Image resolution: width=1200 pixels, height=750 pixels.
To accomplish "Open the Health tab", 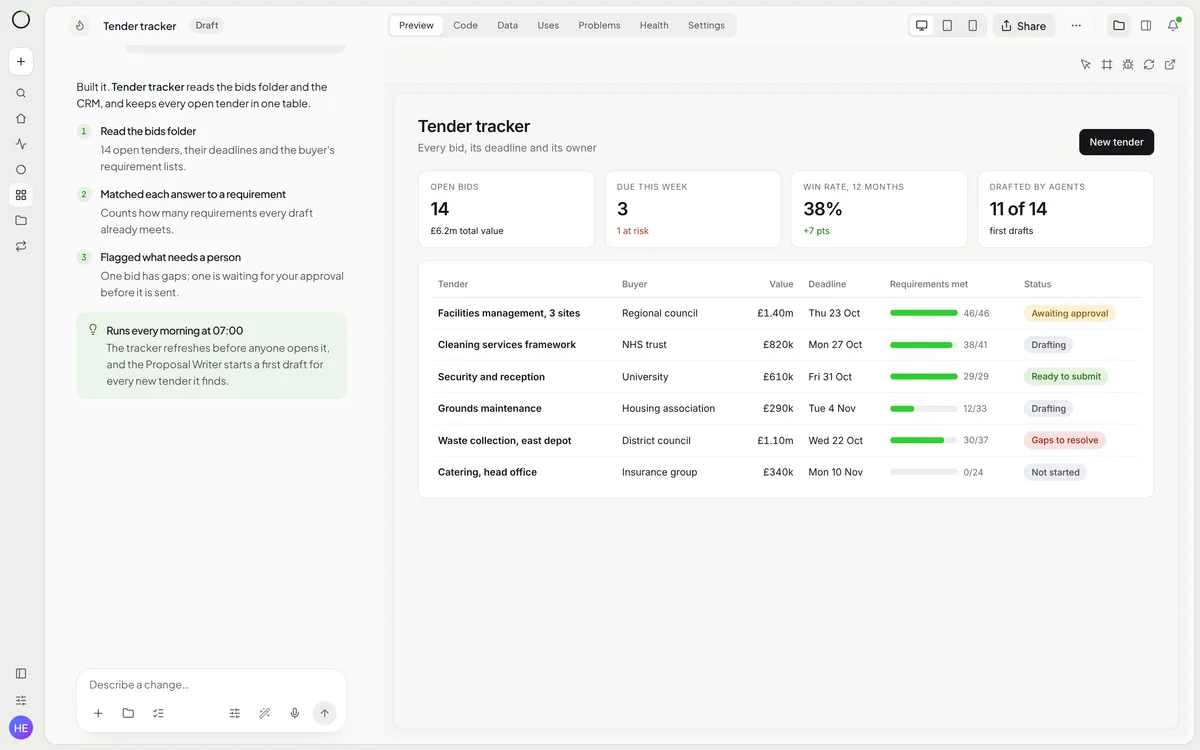I will [x=654, y=26].
